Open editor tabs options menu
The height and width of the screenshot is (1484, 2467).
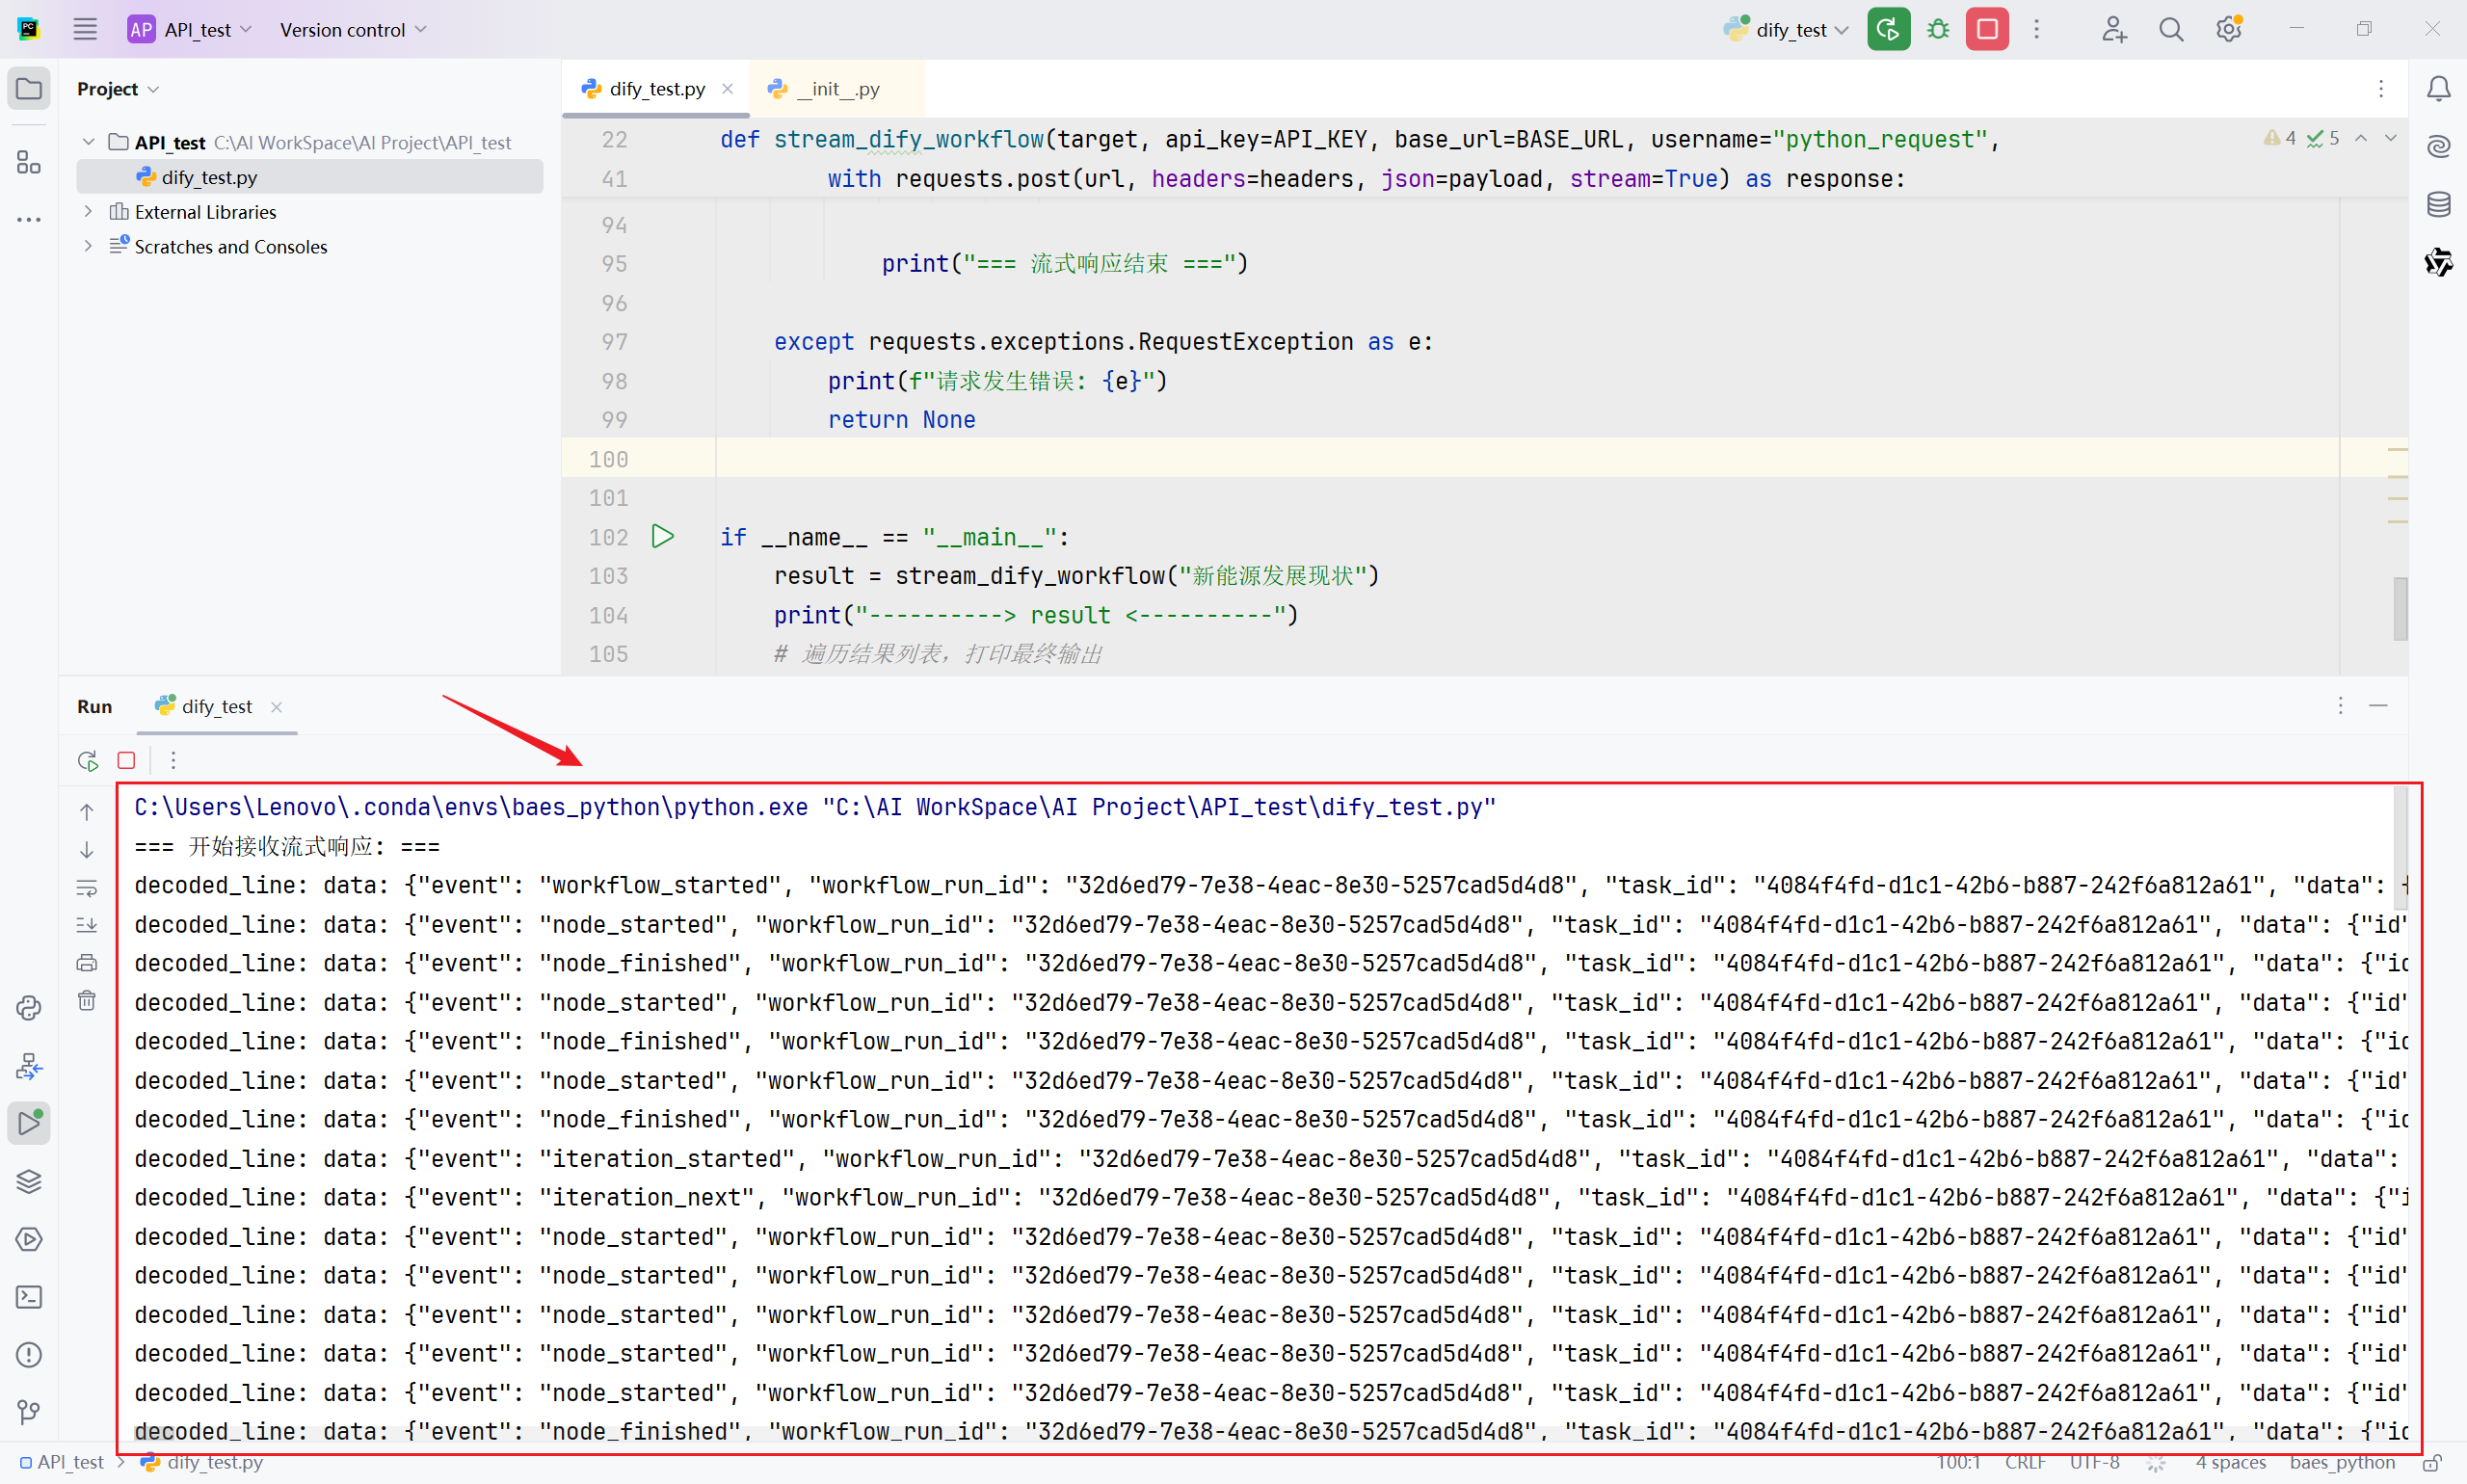coord(2381,89)
